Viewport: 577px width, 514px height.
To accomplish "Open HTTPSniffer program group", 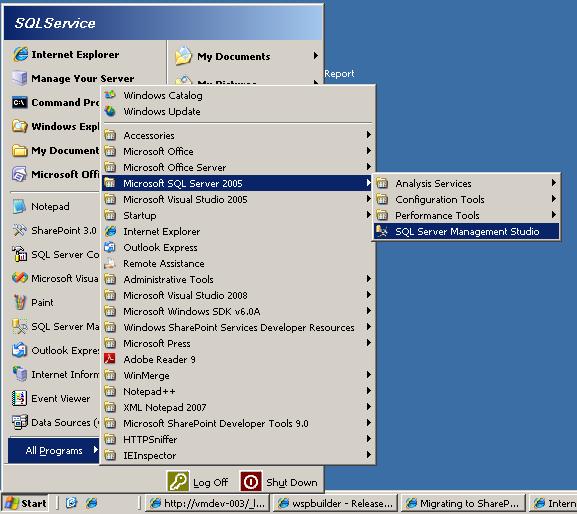I will (237, 439).
